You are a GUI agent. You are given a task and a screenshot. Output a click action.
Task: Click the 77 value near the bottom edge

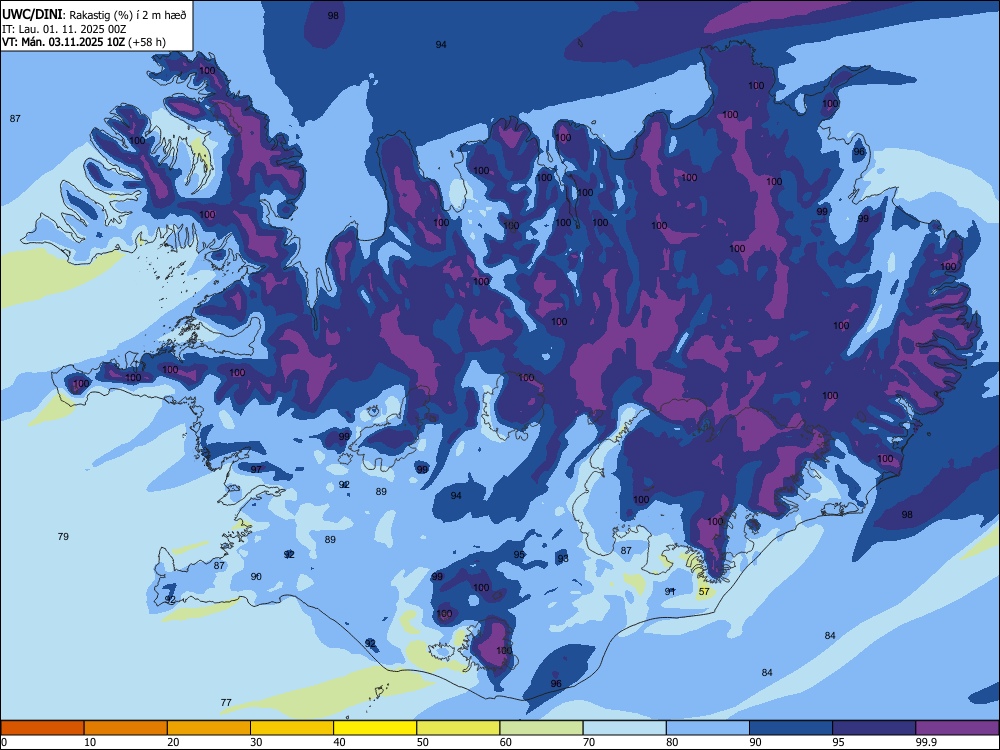[226, 702]
